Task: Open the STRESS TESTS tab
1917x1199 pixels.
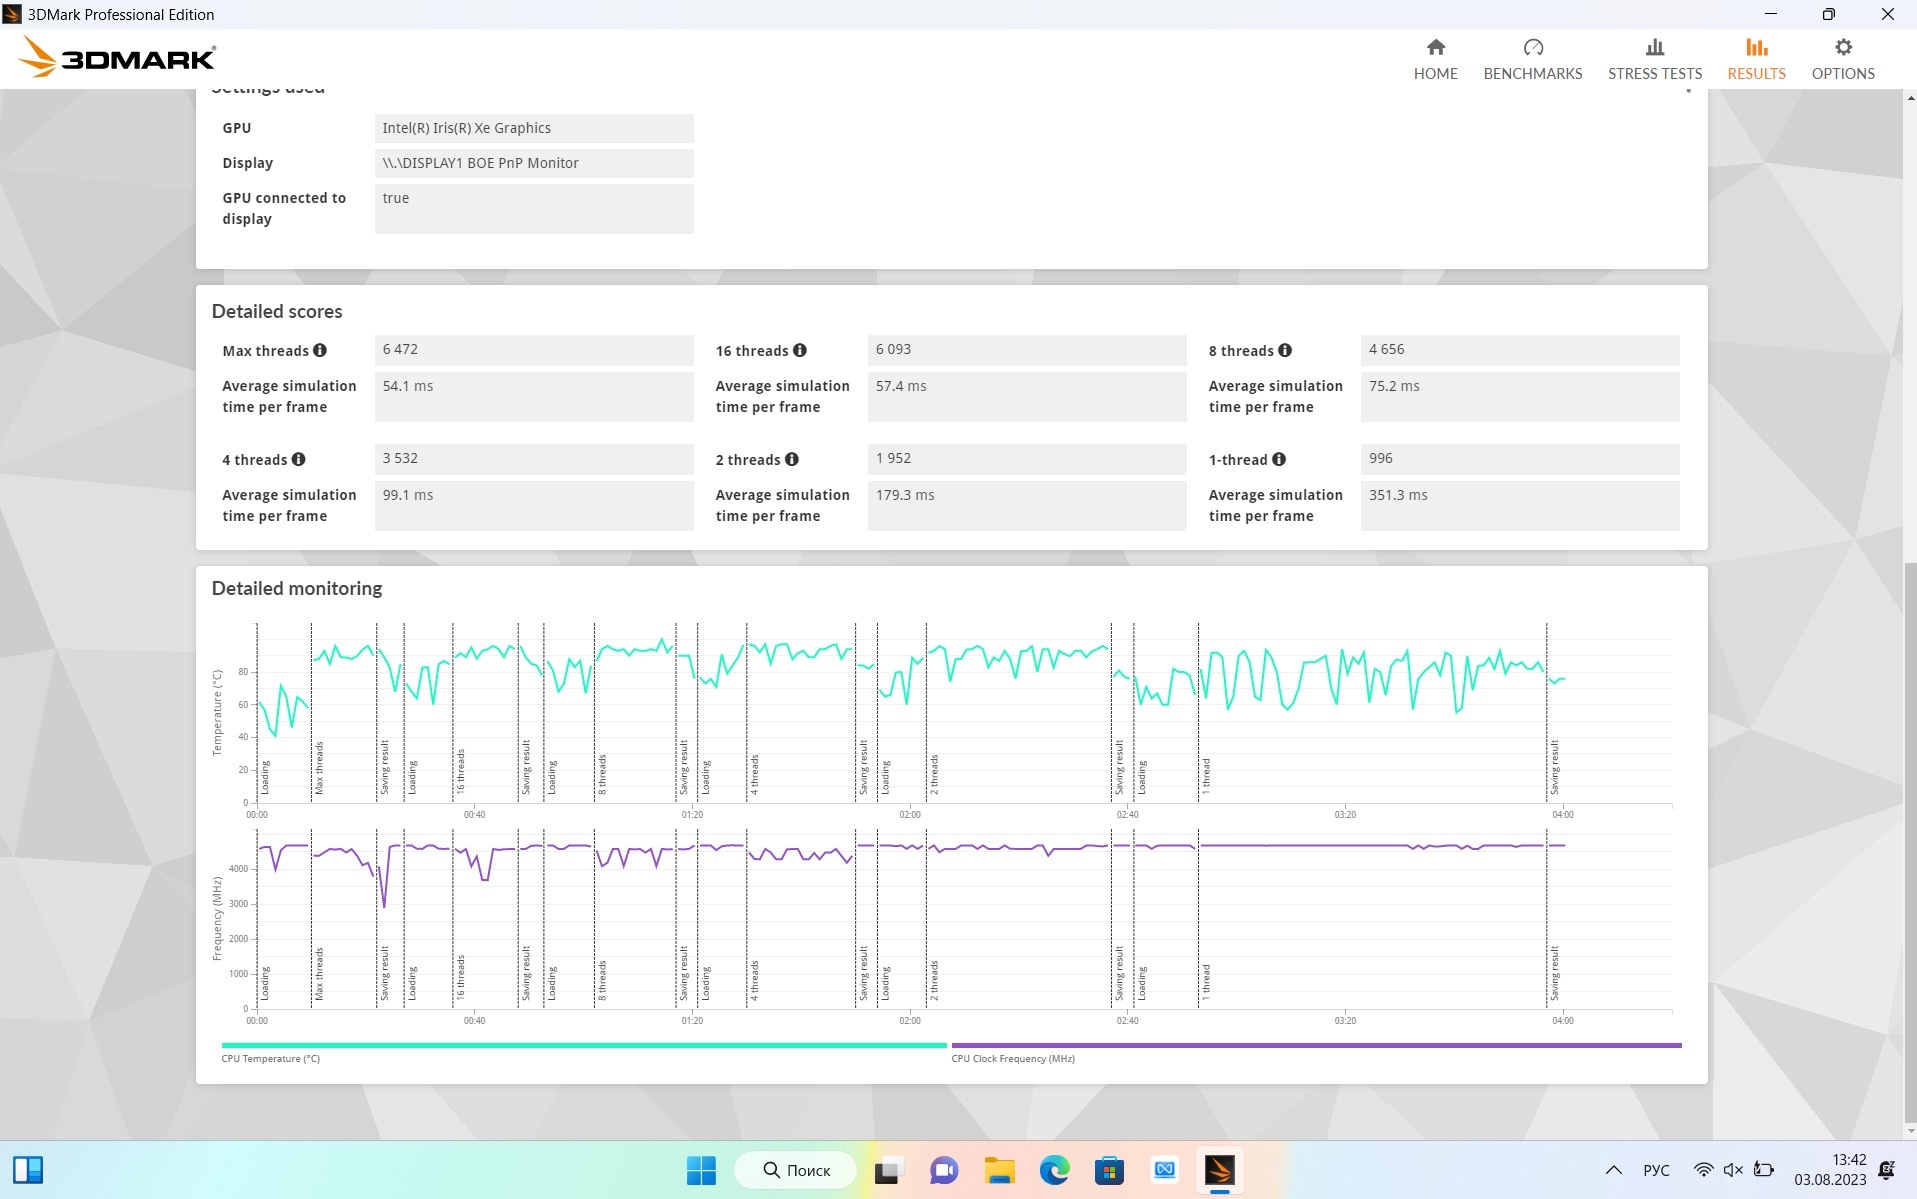Action: tap(1654, 59)
